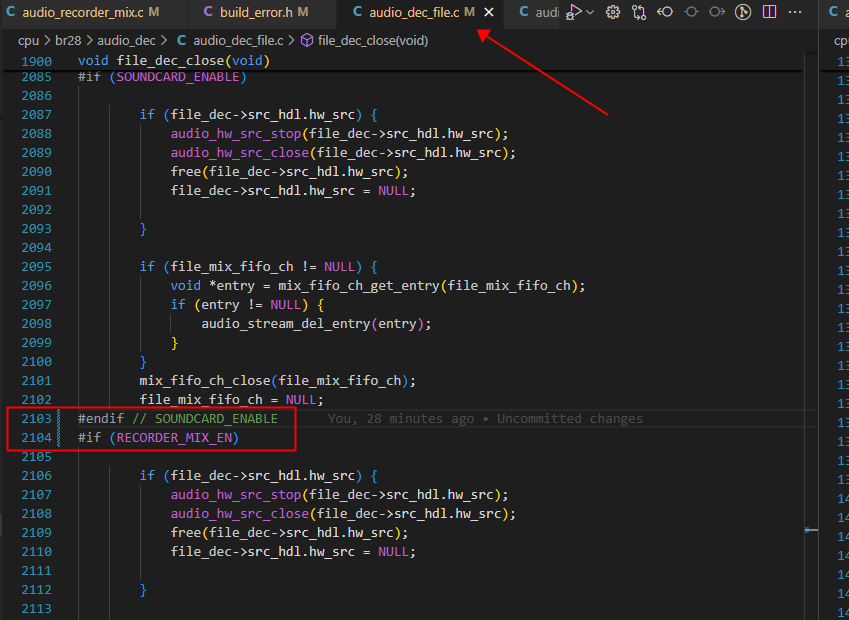Click 'SOUNDCARD_ENABLE' macro on line 2085
This screenshot has height=620, width=849.
coord(178,77)
